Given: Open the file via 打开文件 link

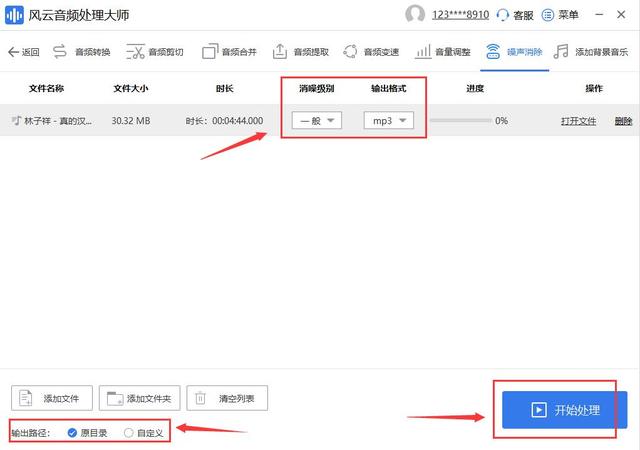Looking at the screenshot, I should 578,121.
